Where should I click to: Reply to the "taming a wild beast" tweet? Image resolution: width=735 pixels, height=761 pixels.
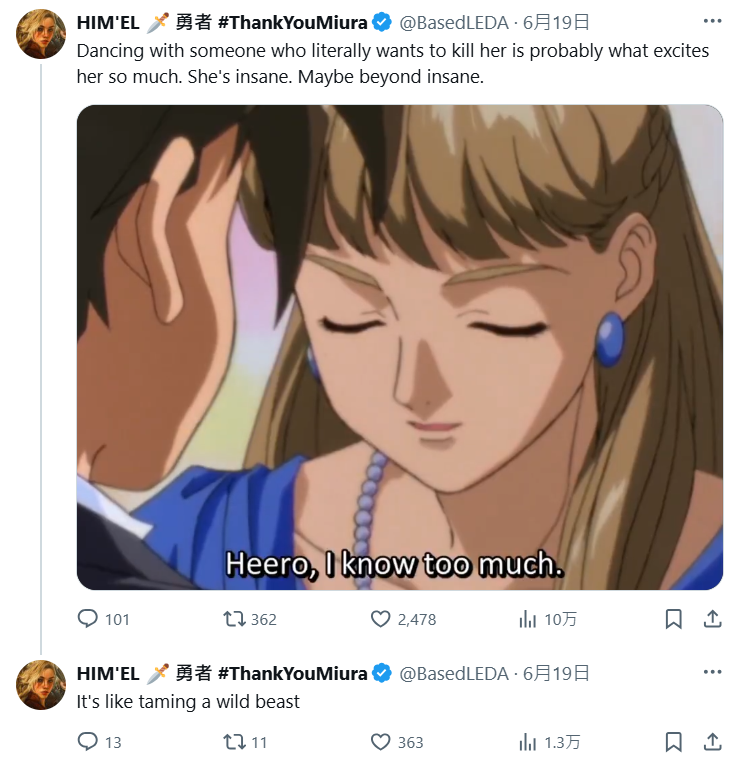[x=89, y=741]
